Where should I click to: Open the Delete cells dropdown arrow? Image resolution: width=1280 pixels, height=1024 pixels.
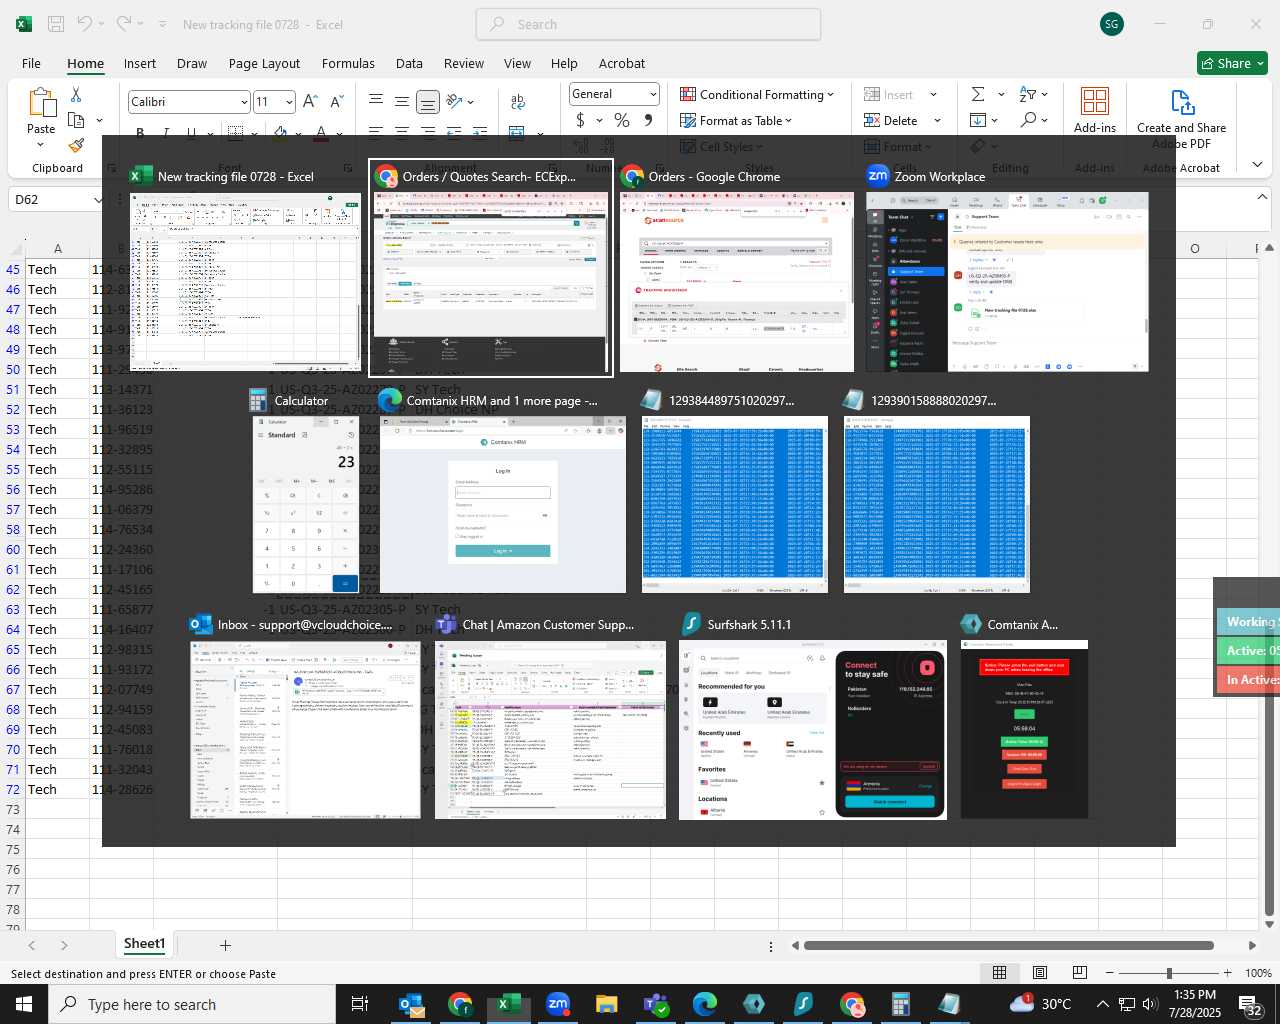coord(937,120)
